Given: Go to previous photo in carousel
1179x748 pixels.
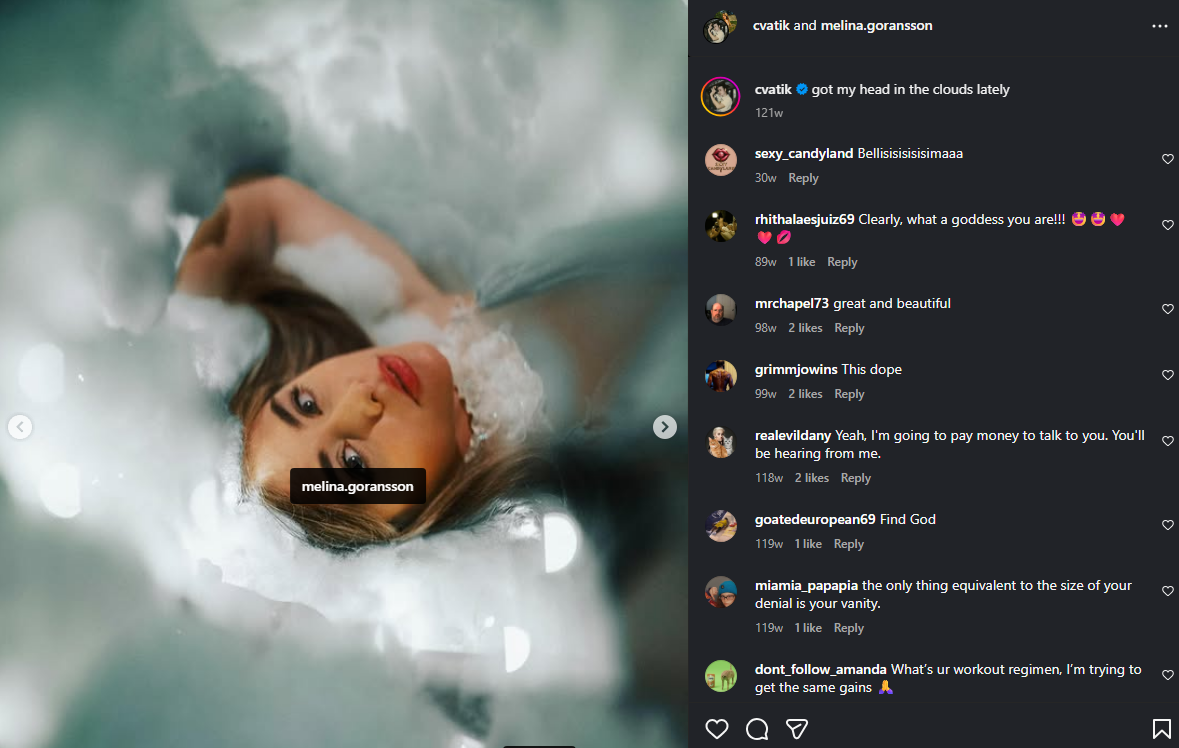Looking at the screenshot, I should click(x=20, y=427).
